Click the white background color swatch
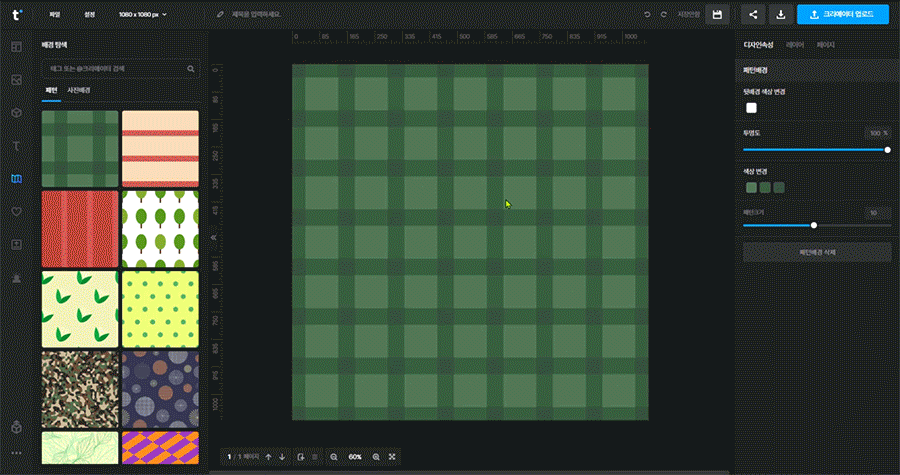 pyautogui.click(x=751, y=108)
